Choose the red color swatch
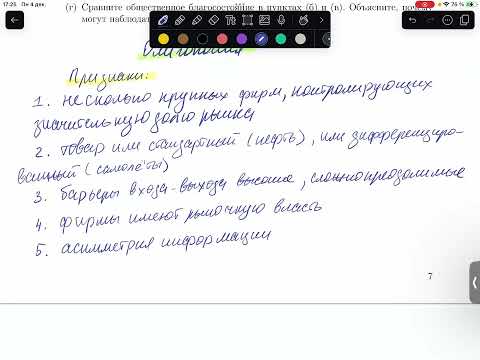This screenshot has height=360, width=480. tap(222, 39)
